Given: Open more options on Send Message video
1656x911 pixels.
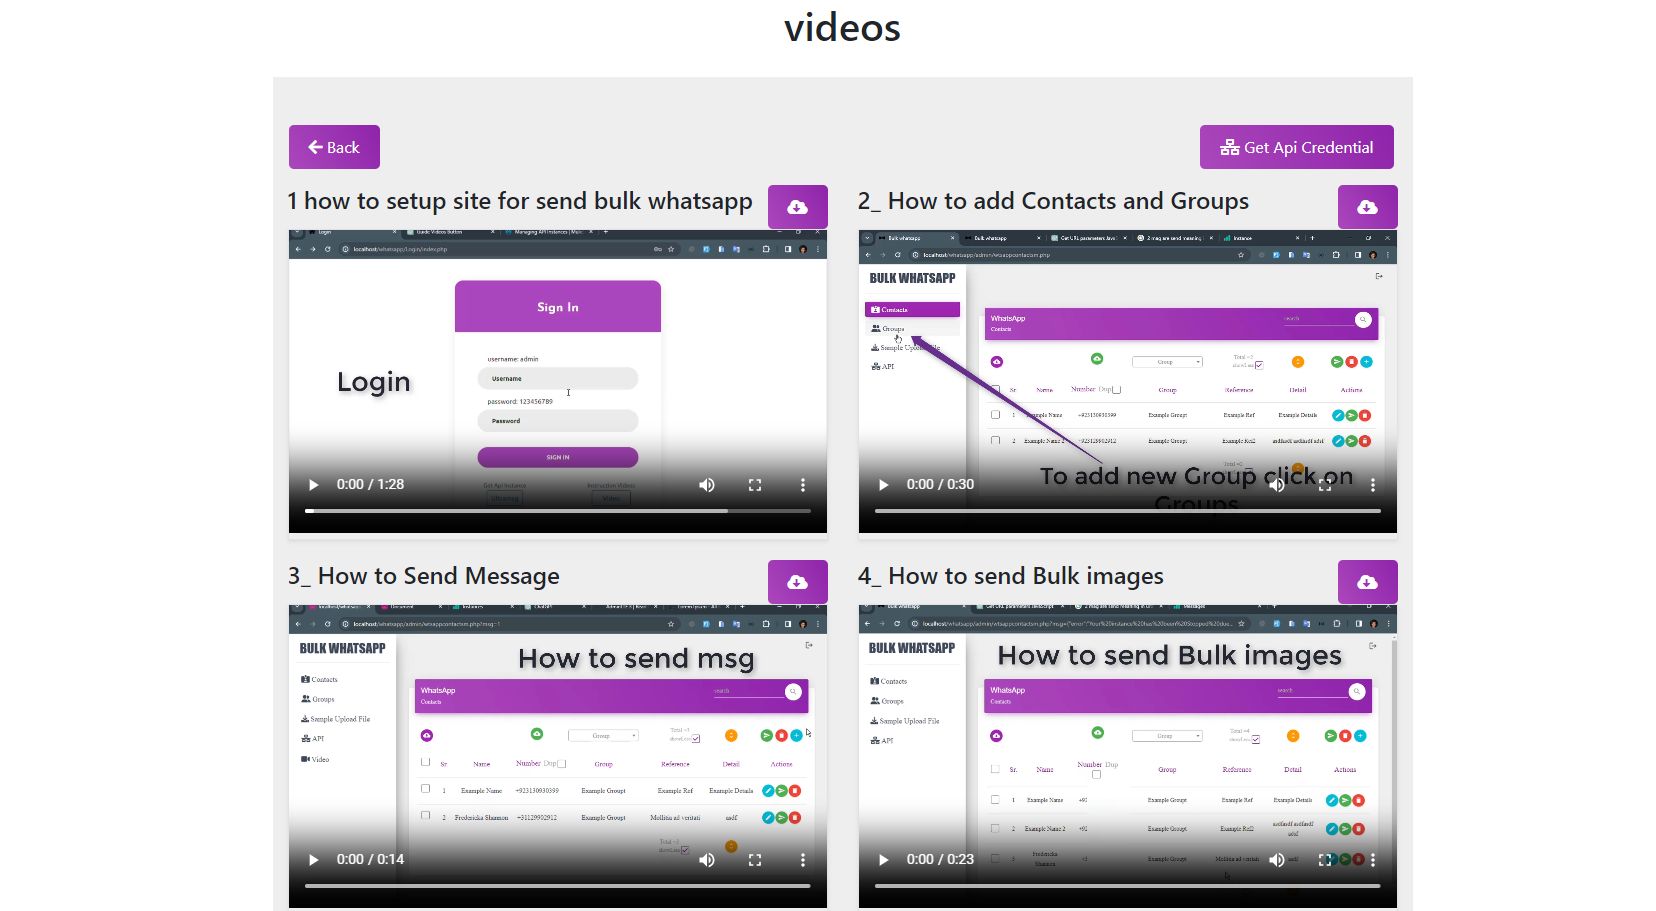Looking at the screenshot, I should (x=802, y=860).
